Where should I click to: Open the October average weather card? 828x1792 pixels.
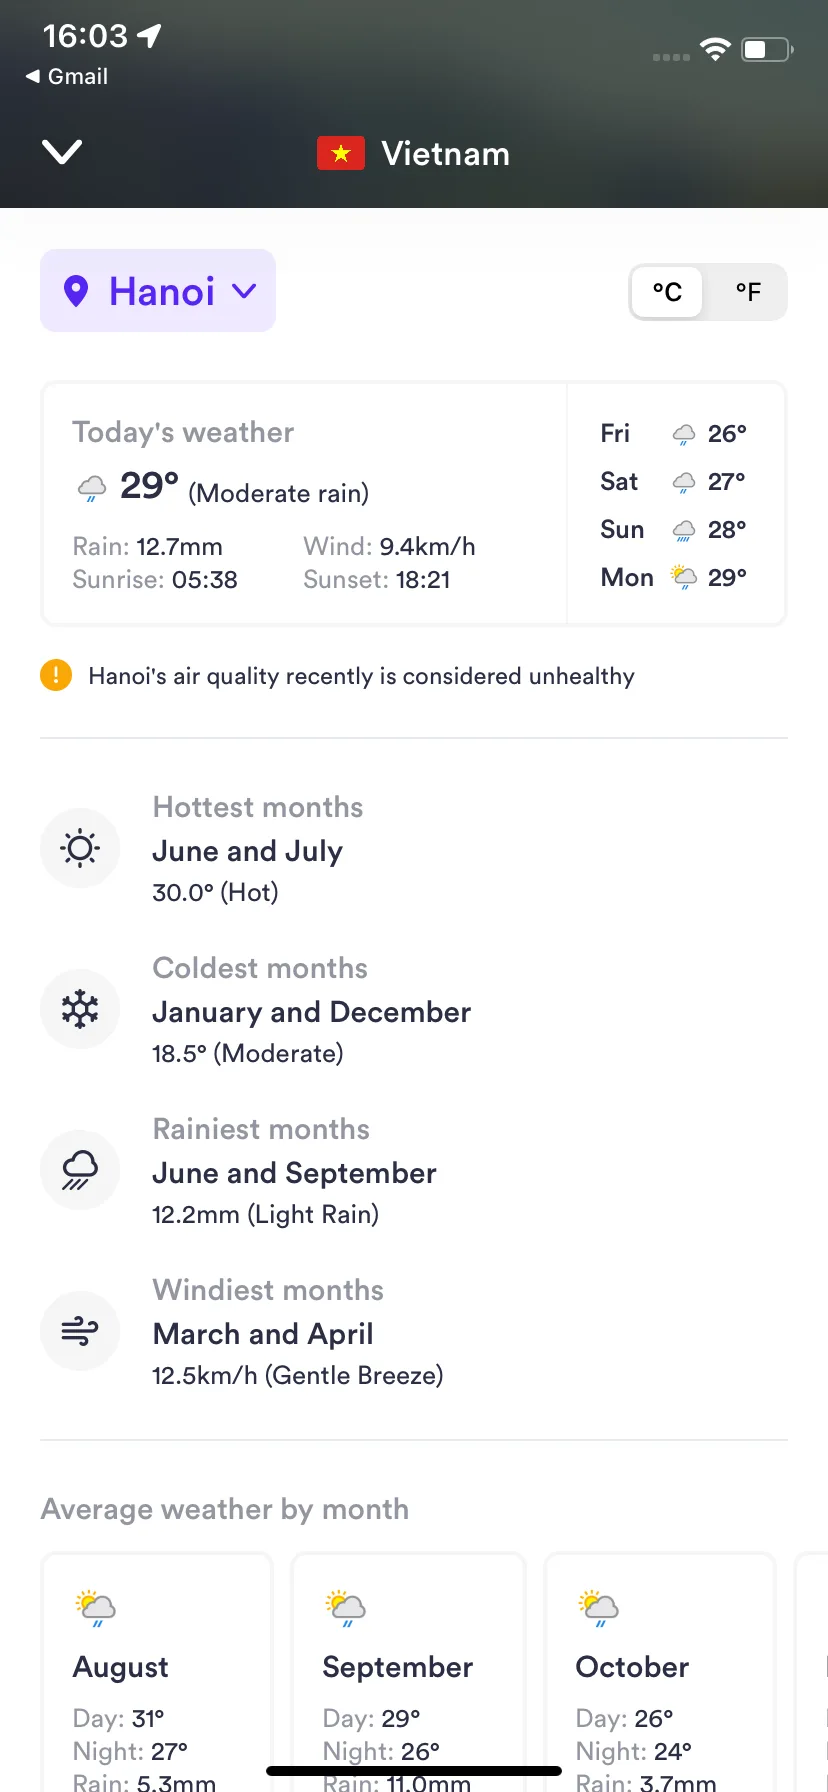click(660, 1672)
